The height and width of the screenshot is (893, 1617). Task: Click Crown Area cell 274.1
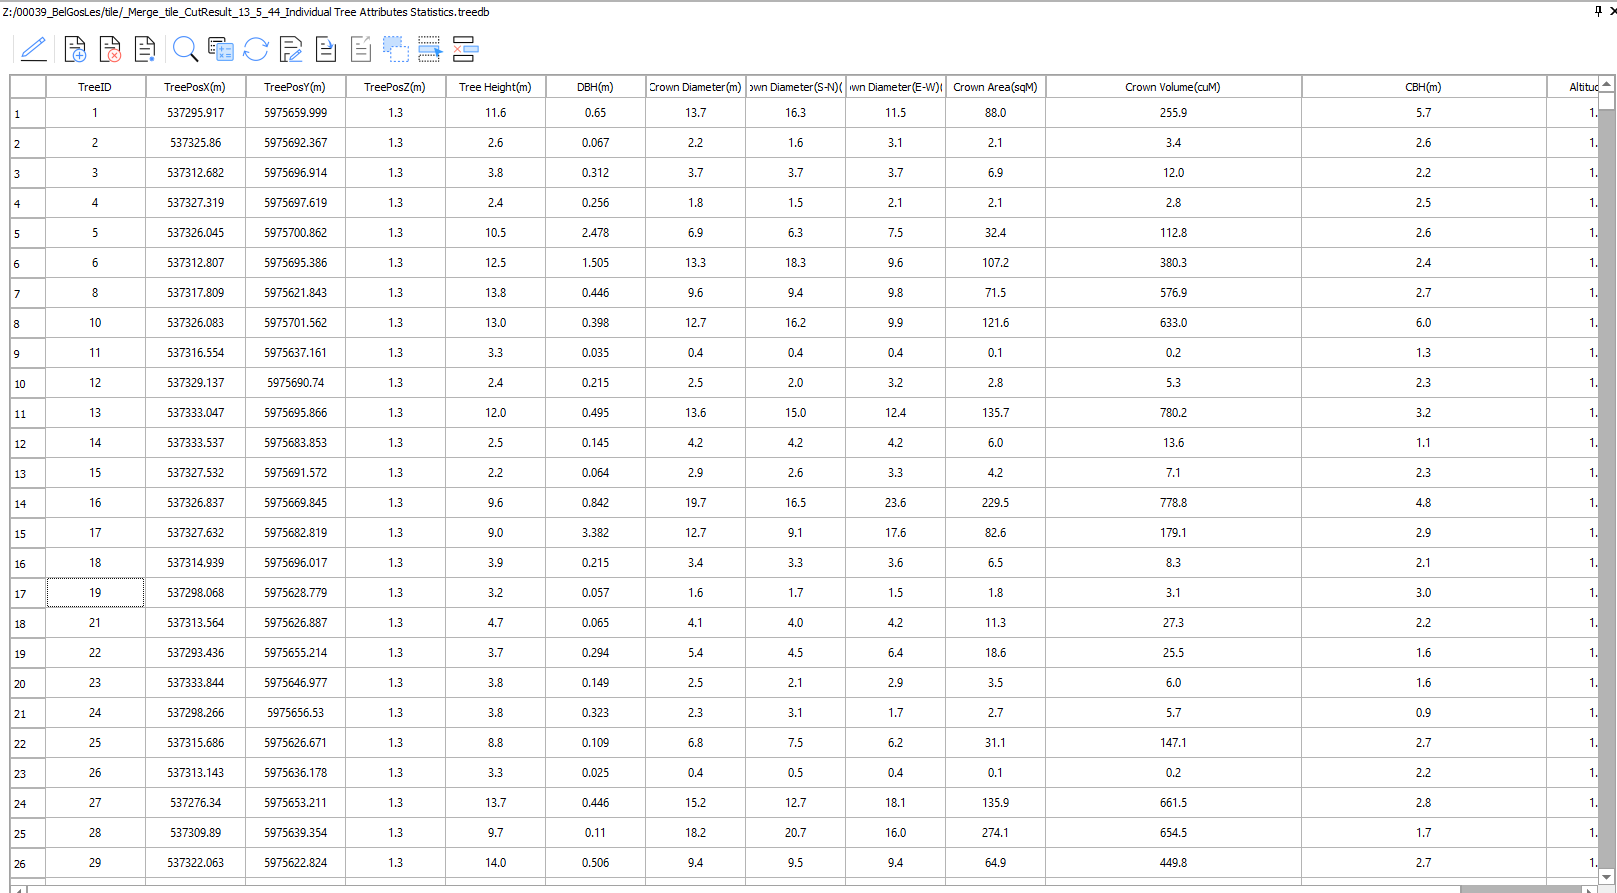click(995, 833)
